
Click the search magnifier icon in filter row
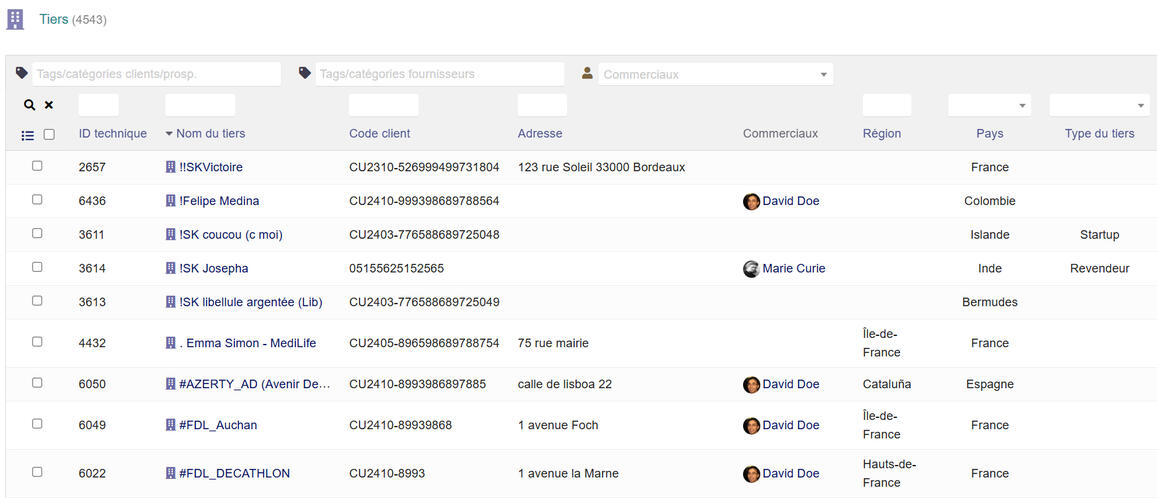(x=30, y=105)
